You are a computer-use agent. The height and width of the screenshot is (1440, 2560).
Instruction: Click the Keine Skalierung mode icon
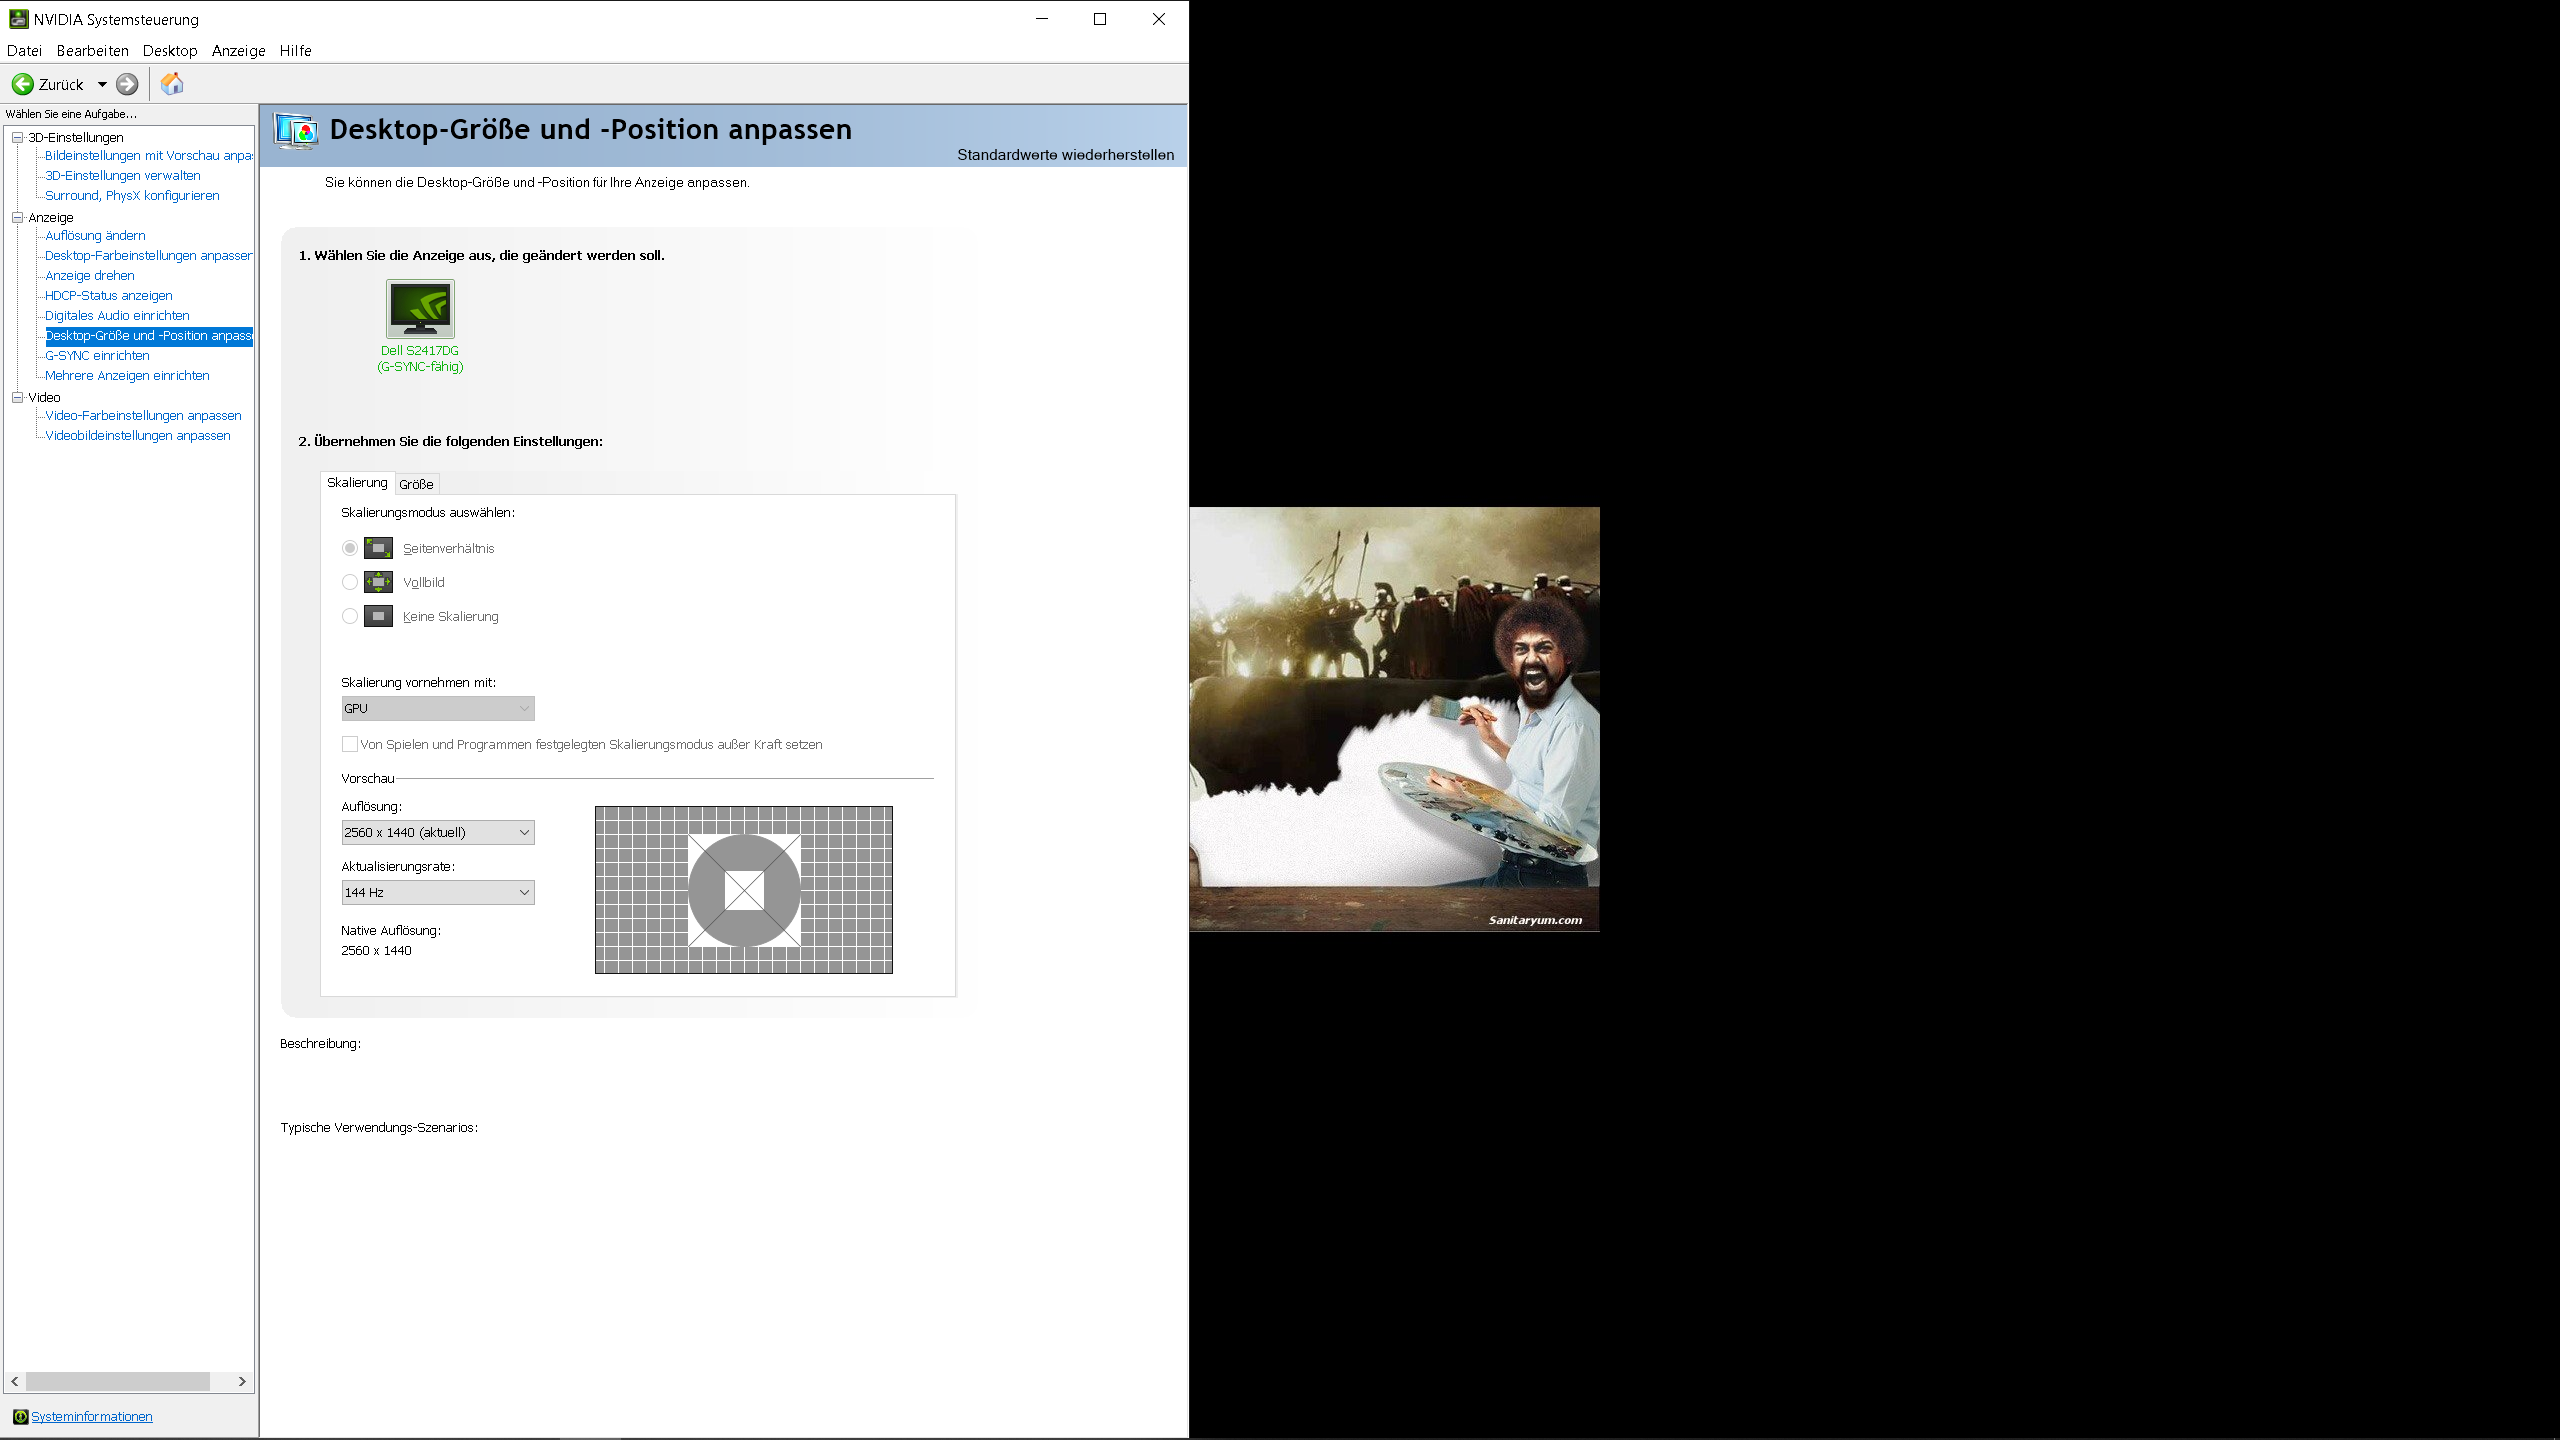[x=378, y=616]
